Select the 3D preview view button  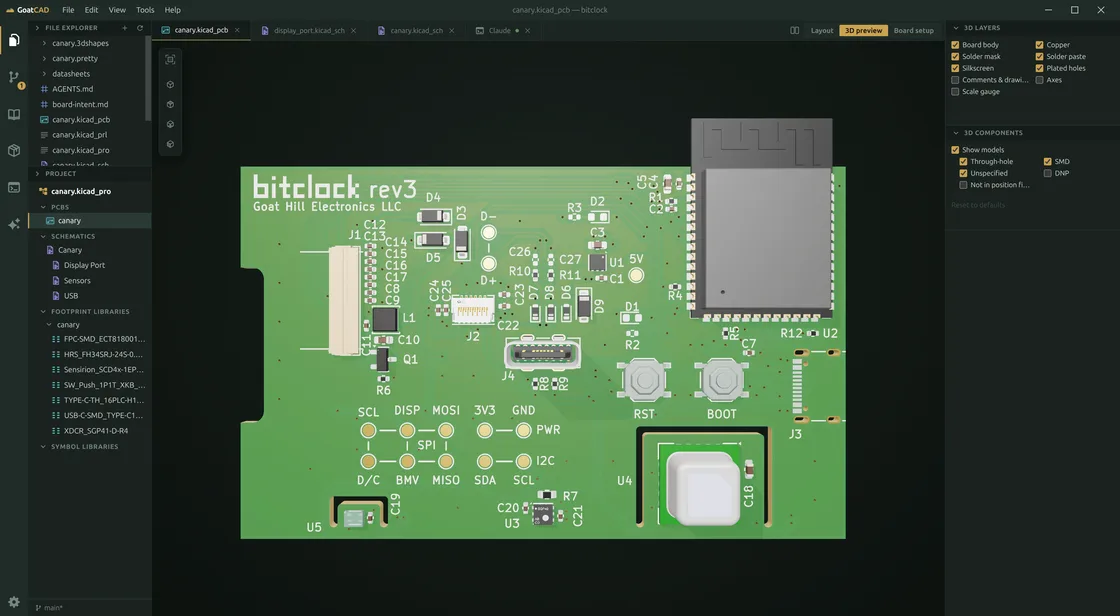tap(864, 31)
